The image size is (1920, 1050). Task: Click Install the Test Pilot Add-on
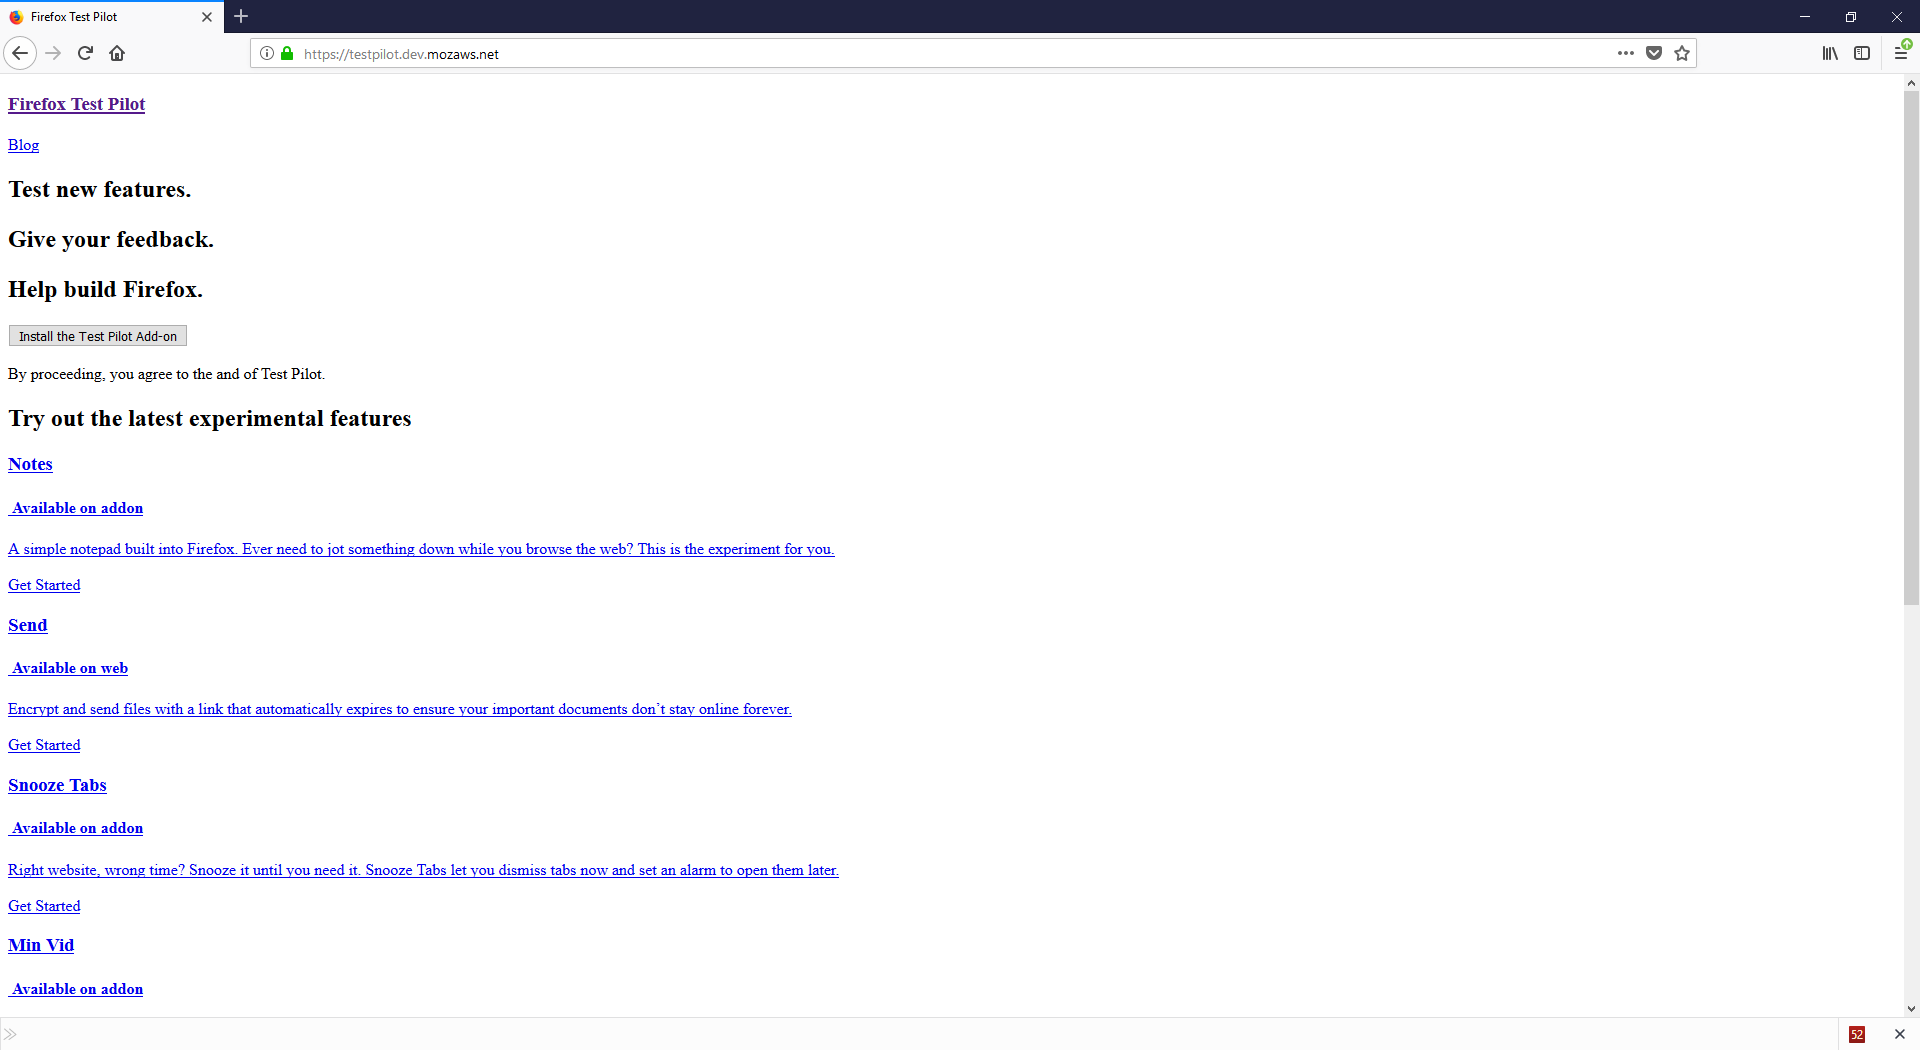point(98,336)
